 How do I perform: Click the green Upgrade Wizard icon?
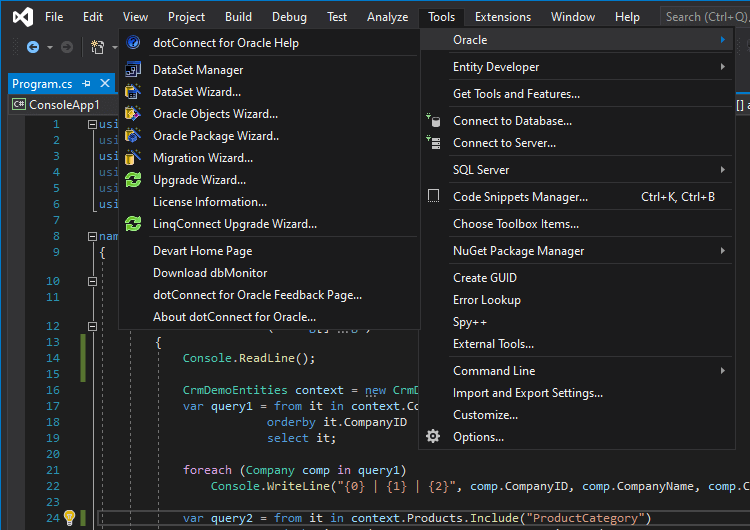[133, 180]
